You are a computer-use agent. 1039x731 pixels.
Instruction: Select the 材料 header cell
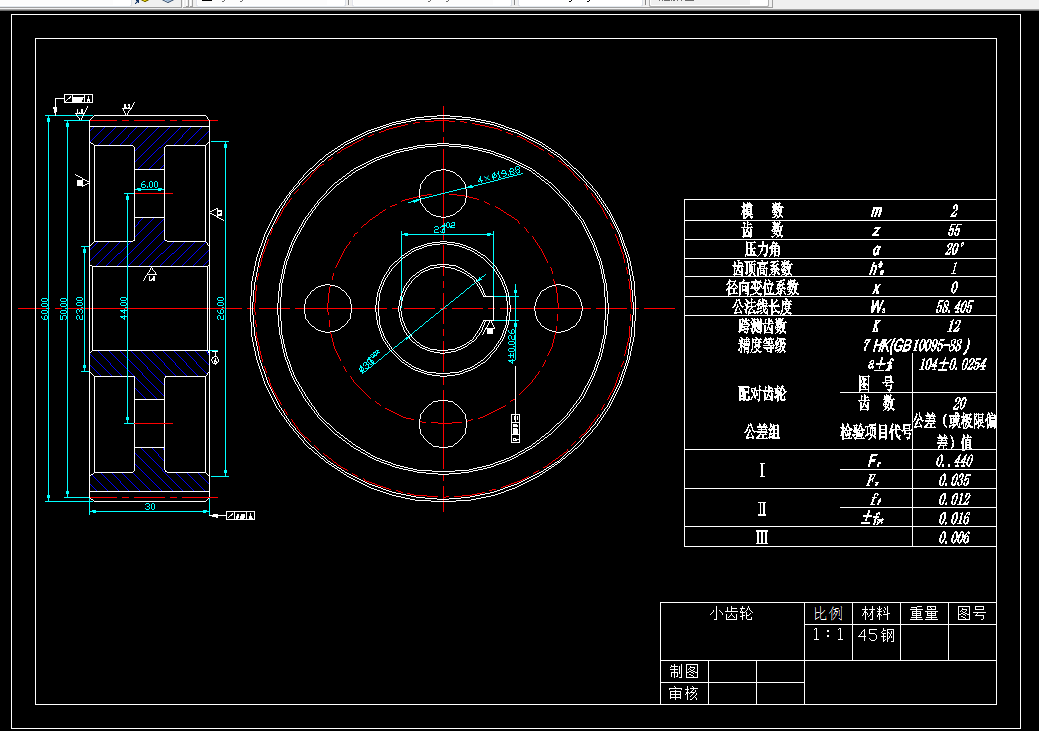pos(876,614)
